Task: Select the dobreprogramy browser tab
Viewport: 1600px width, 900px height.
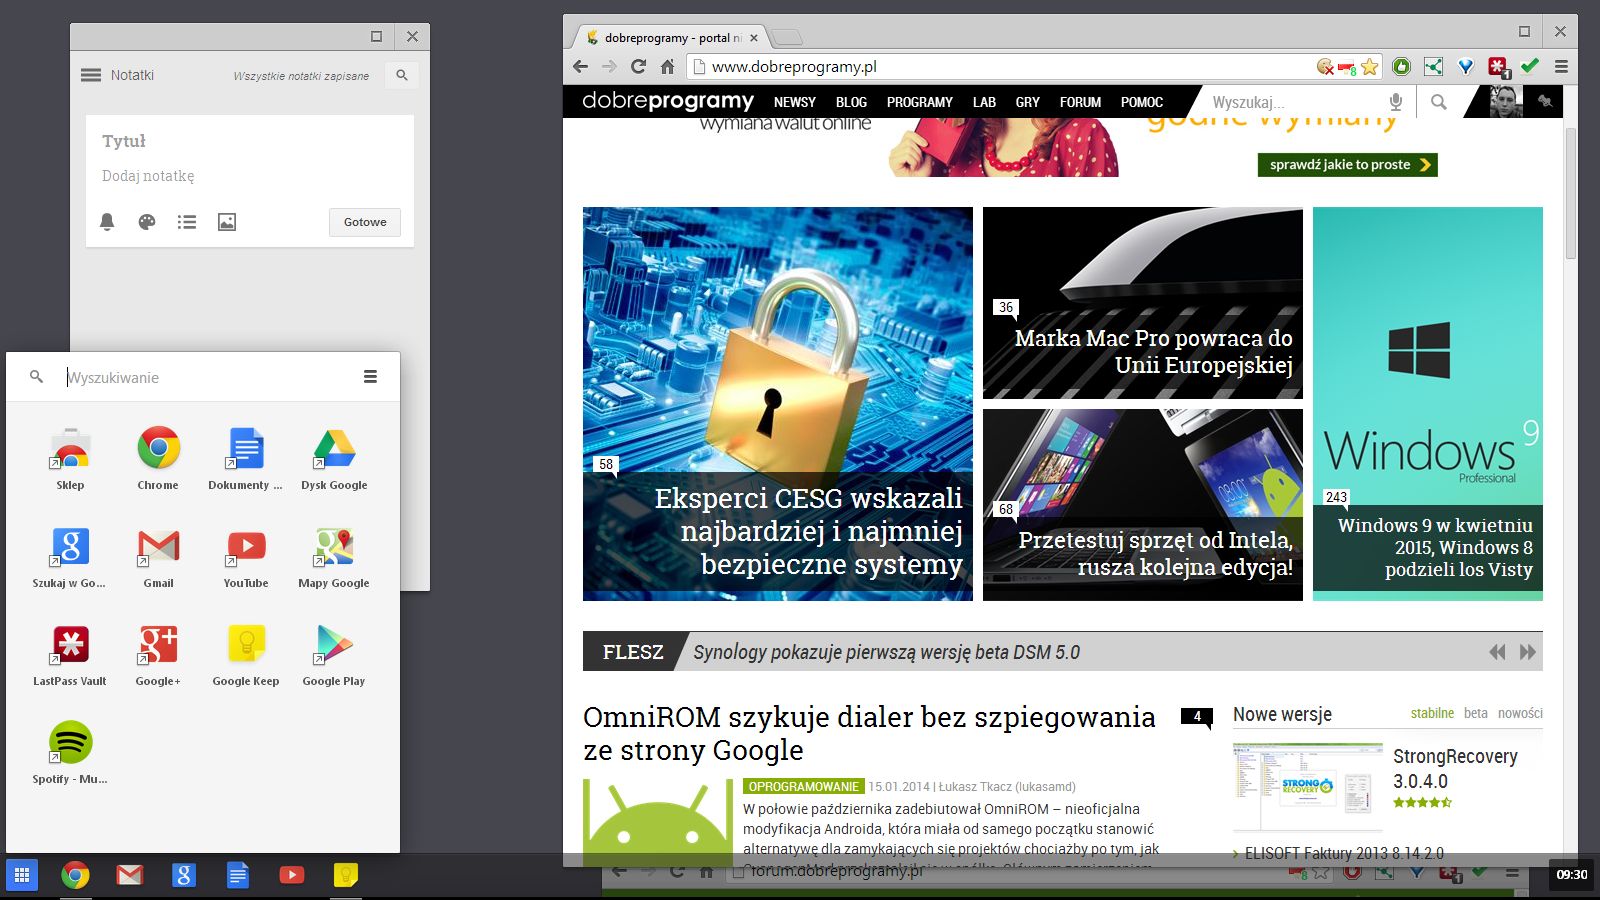Action: (670, 38)
